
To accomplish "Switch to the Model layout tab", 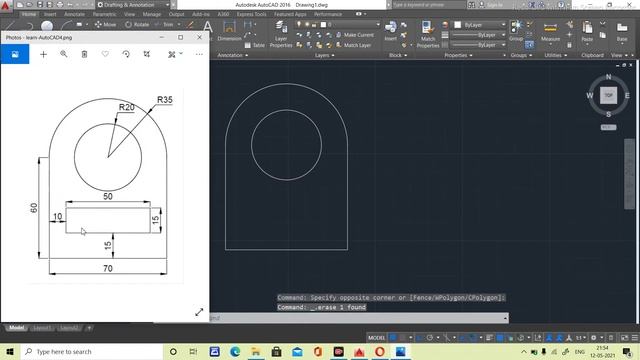I will [x=16, y=328].
